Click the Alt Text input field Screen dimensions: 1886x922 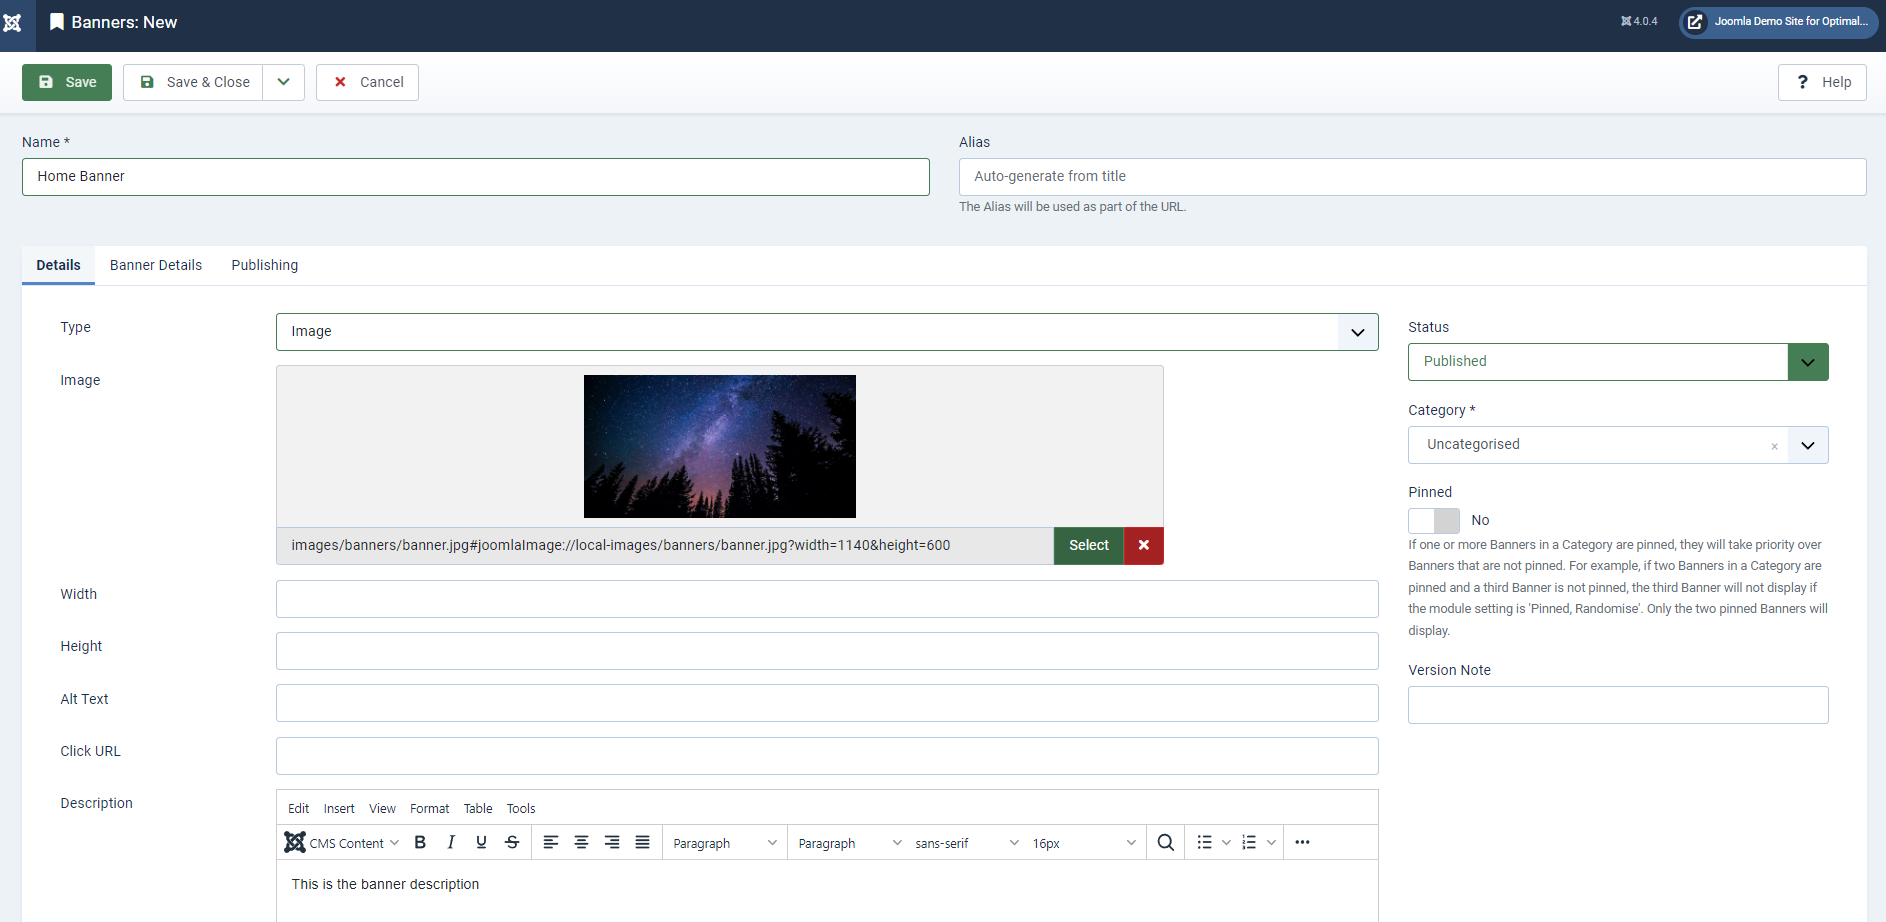(x=827, y=703)
